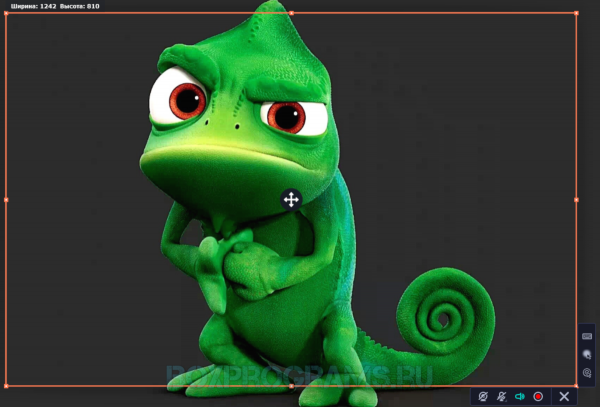Start recording with the red record button
Screen dimensions: 600x407
538,396
